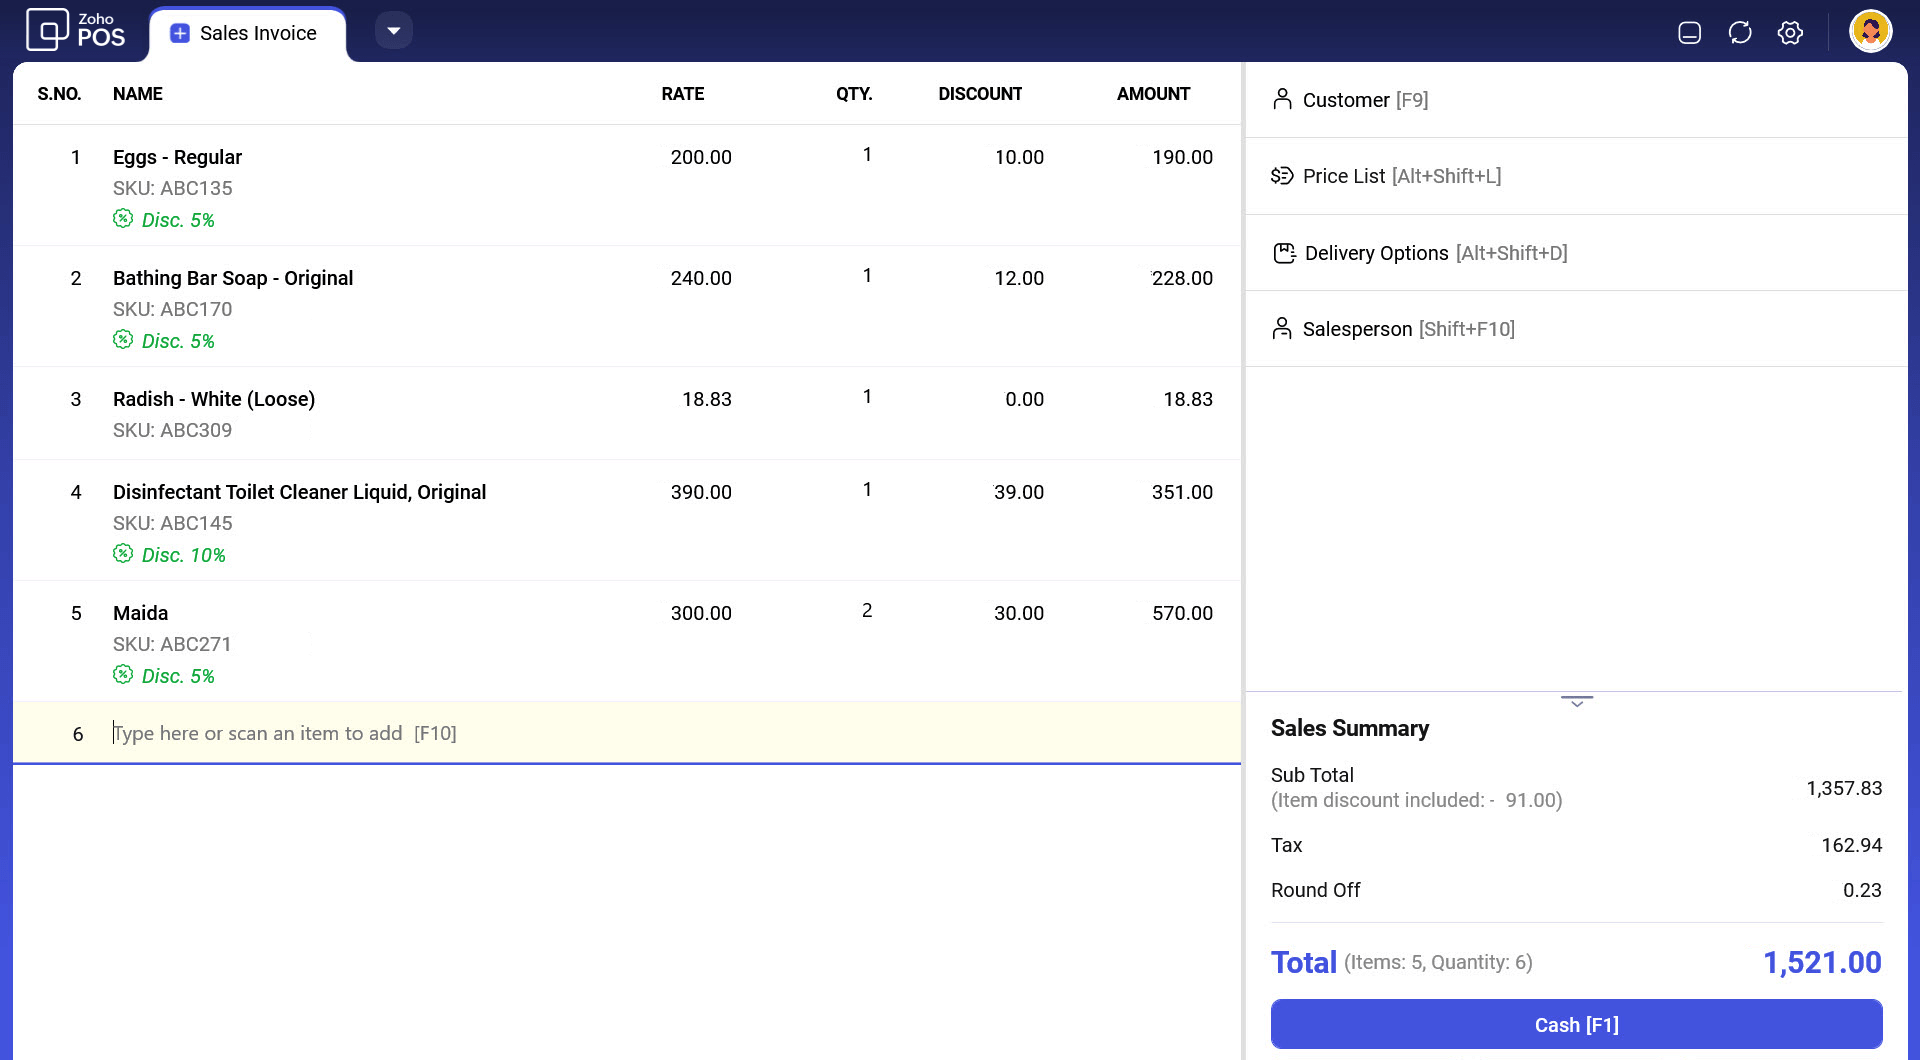
Task: Open the settings gear icon
Action: tap(1790, 33)
